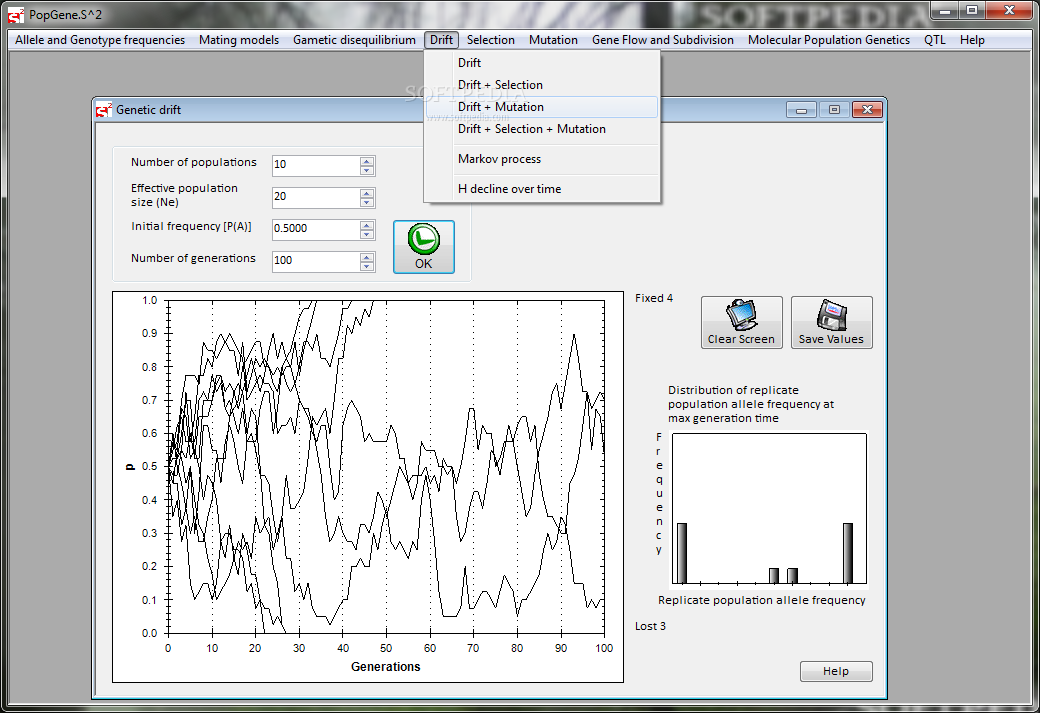Image resolution: width=1040 pixels, height=713 pixels.
Task: Open the Gametic disequilibrium menu
Action: (x=354, y=40)
